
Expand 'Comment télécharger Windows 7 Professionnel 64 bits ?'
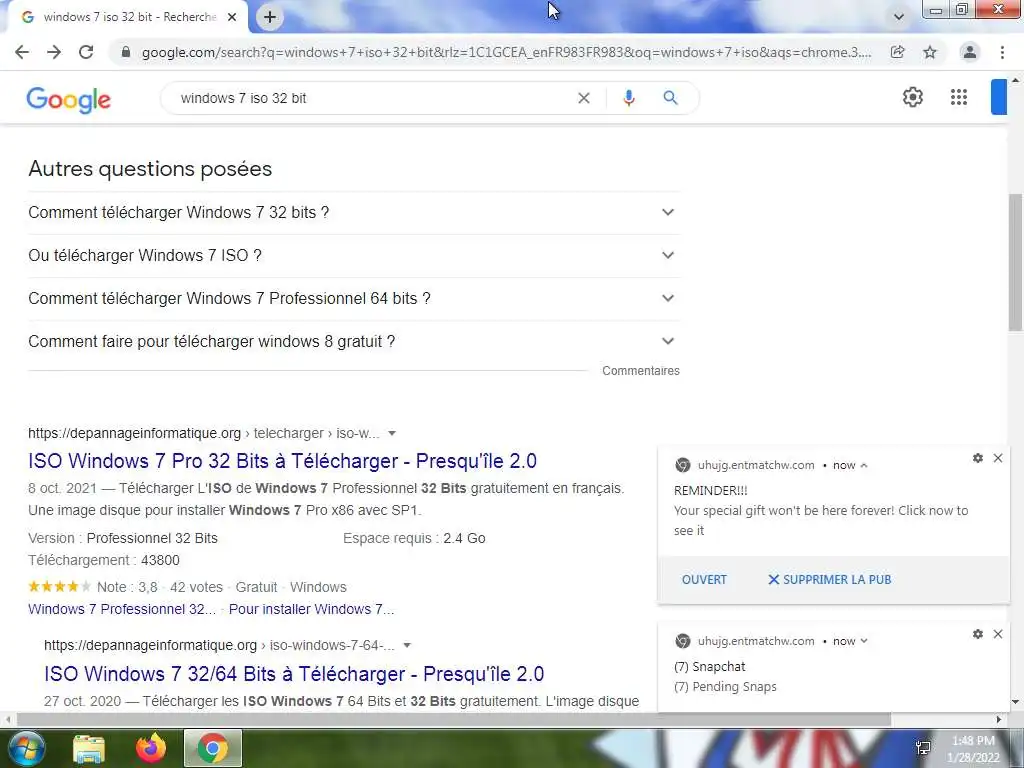(x=354, y=298)
